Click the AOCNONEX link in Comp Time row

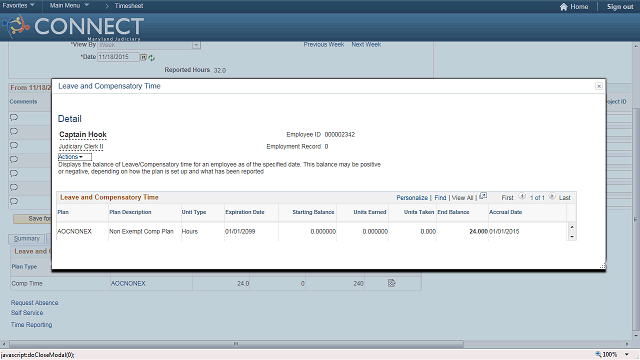(128, 283)
